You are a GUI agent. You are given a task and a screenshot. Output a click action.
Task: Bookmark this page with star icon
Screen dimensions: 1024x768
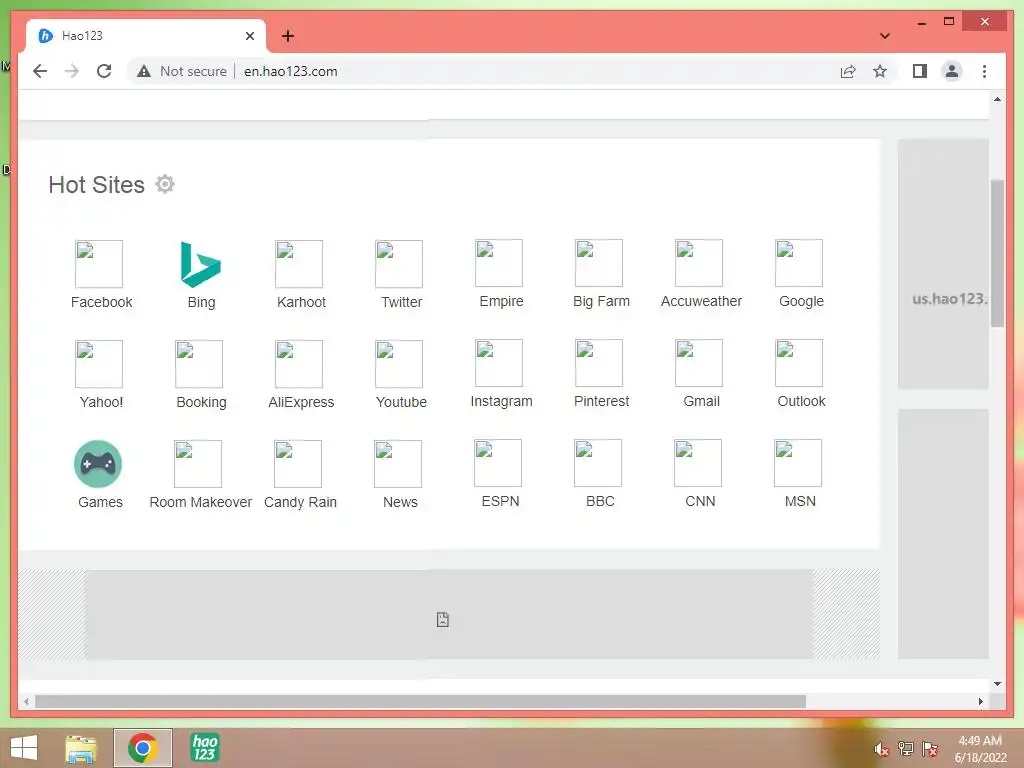click(880, 71)
